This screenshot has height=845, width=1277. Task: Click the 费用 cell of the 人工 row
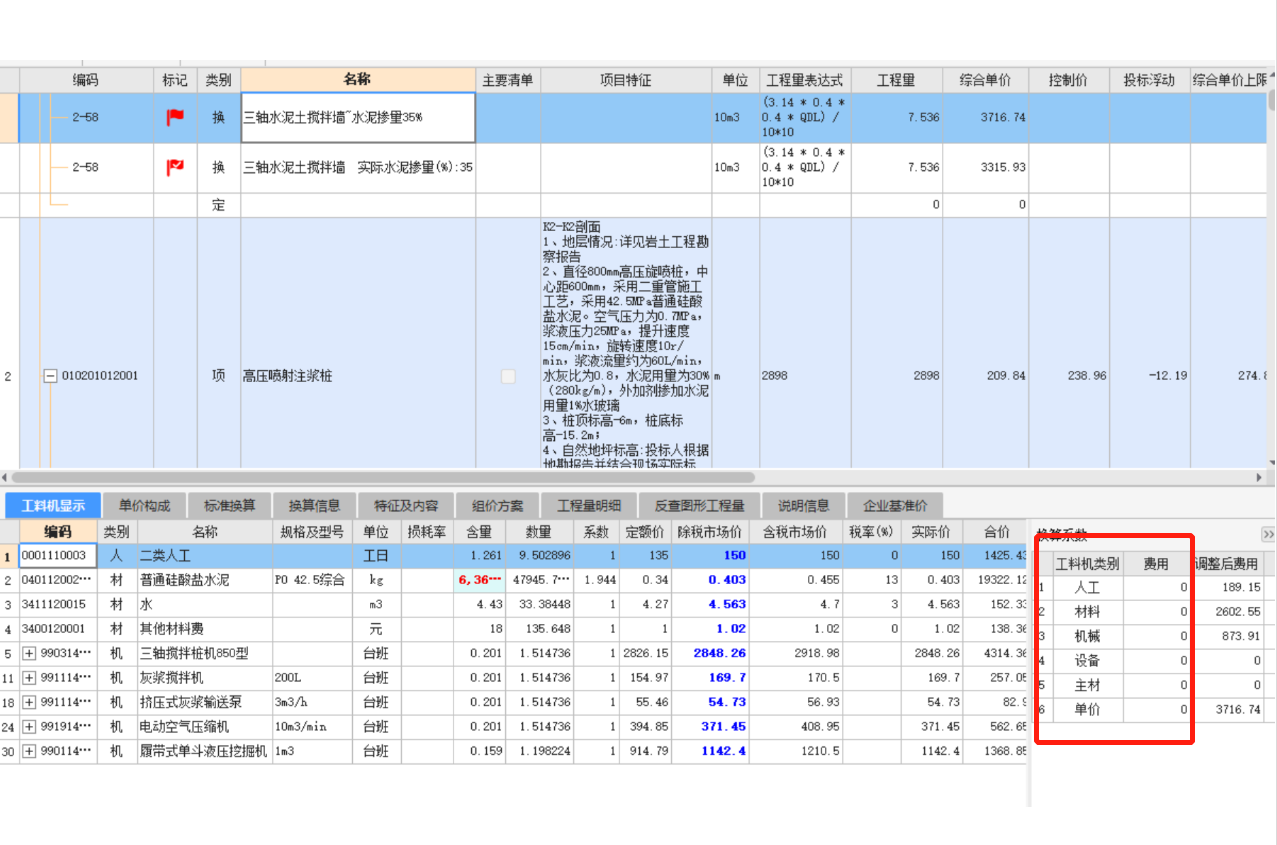point(1157,587)
